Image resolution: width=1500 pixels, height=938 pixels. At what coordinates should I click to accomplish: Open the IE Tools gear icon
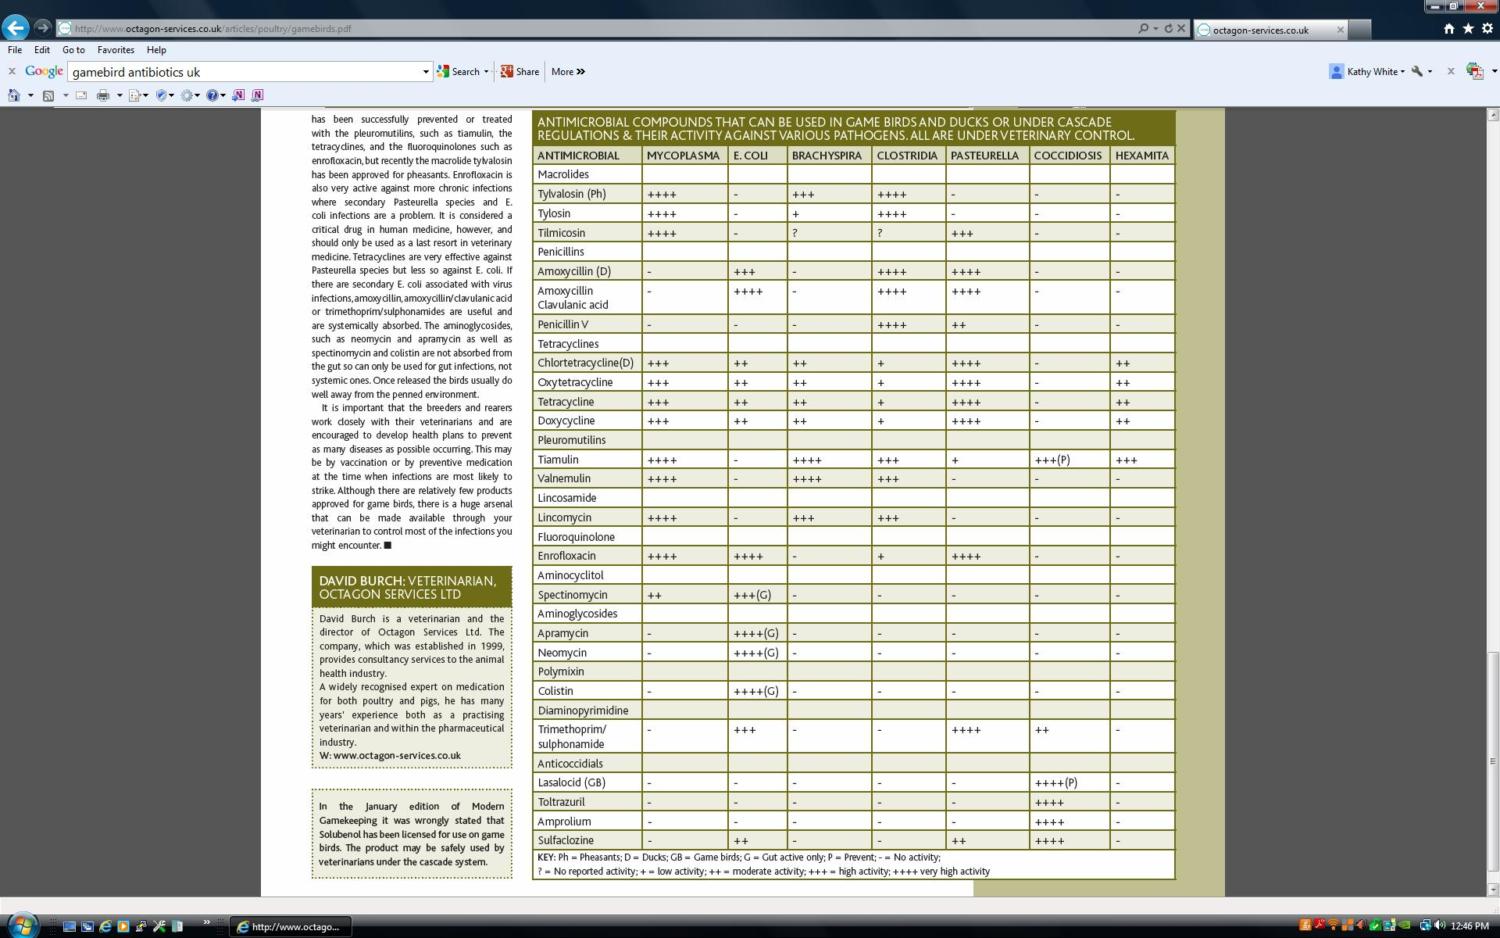[1487, 29]
